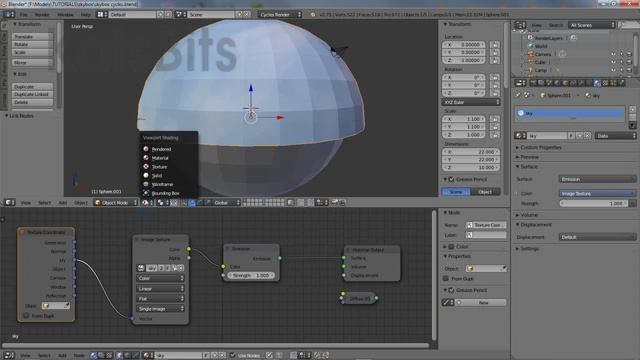This screenshot has width=640, height=360.
Task: Click the properties editor type icon
Action: (x=520, y=83)
